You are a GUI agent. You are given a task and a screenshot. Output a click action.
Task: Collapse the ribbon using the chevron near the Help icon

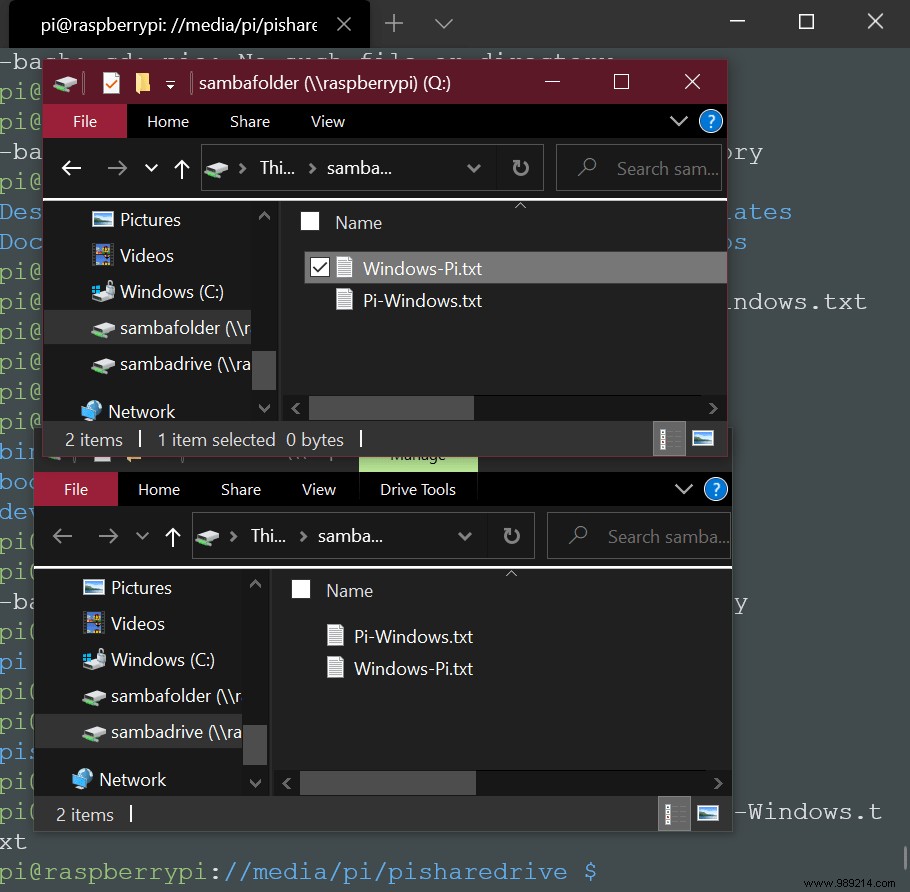[x=679, y=121]
